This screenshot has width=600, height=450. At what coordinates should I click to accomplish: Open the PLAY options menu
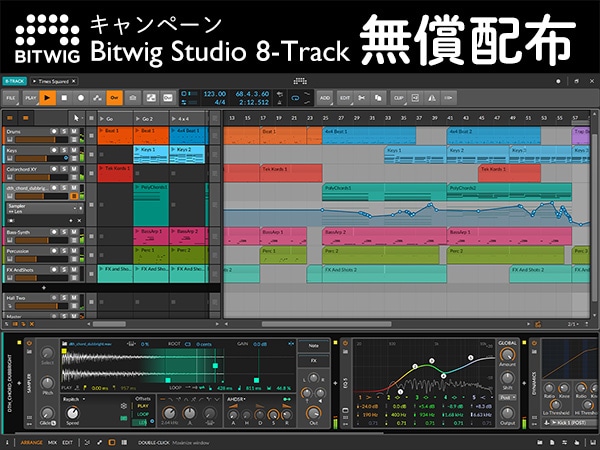pos(30,98)
